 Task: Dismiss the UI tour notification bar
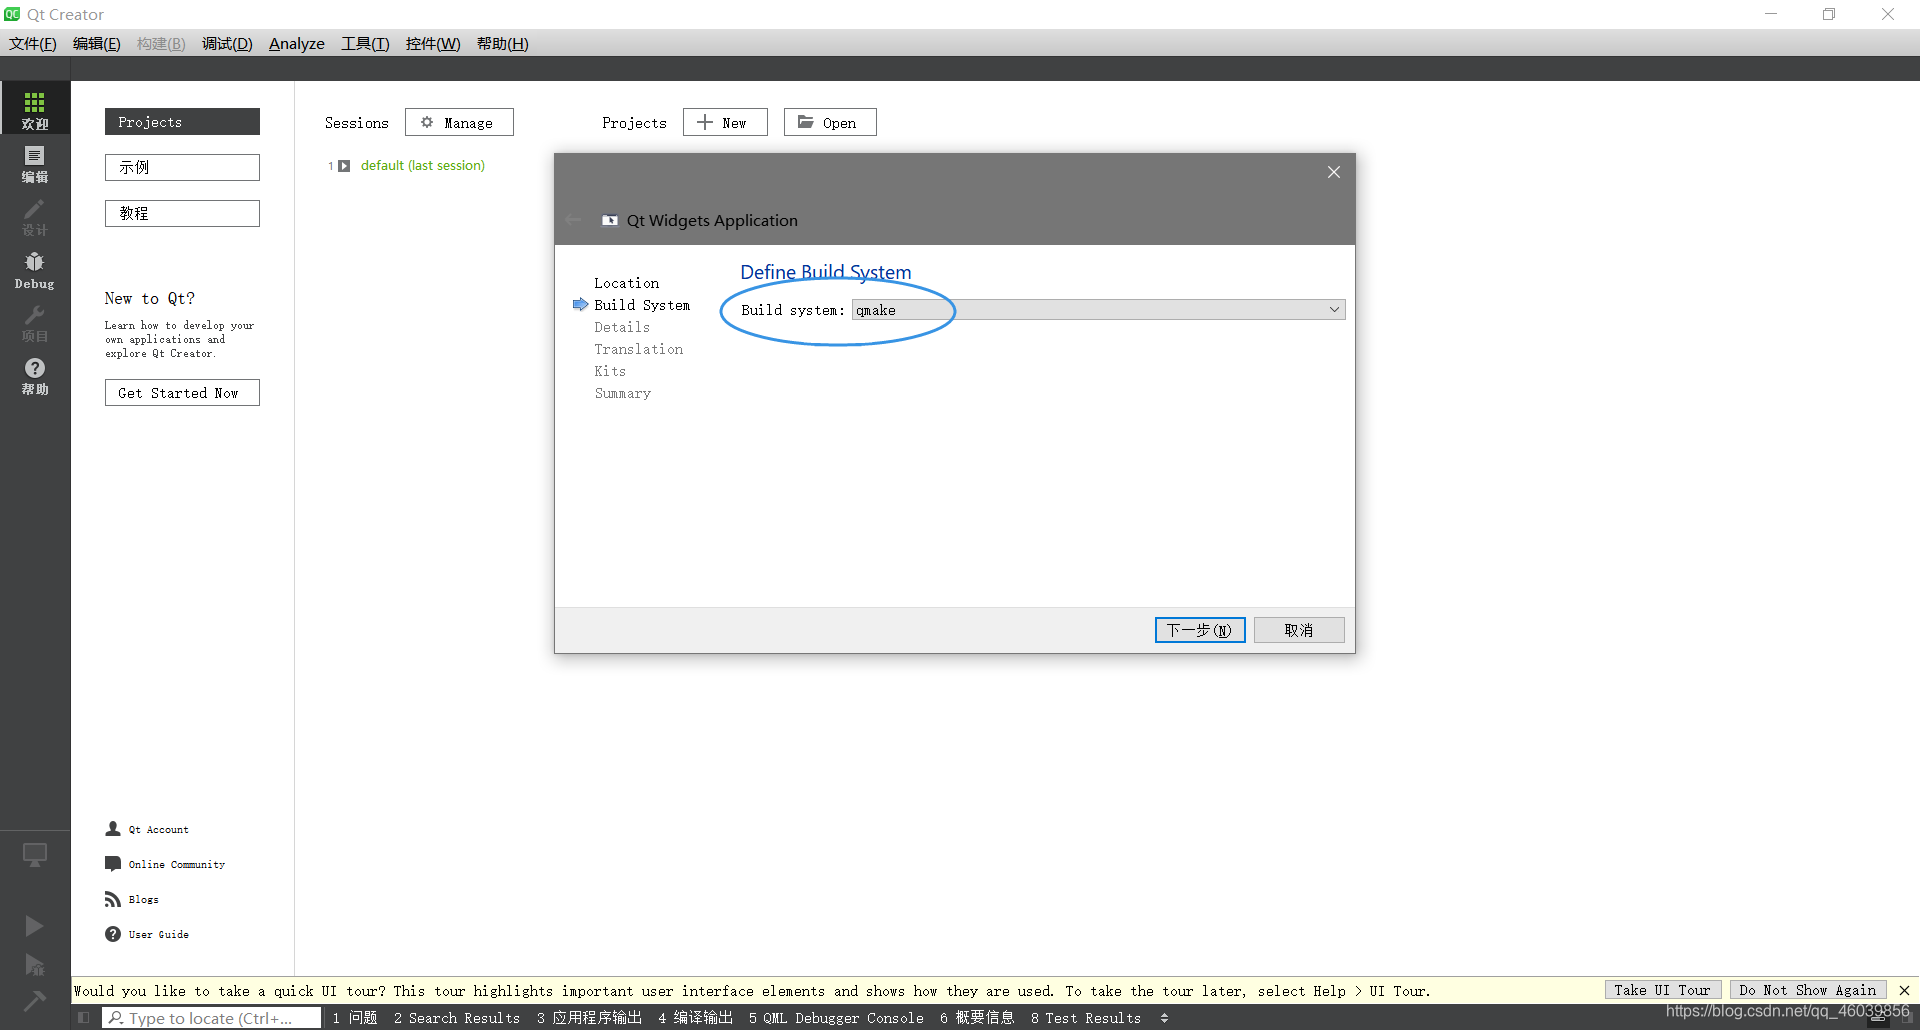coord(1904,990)
